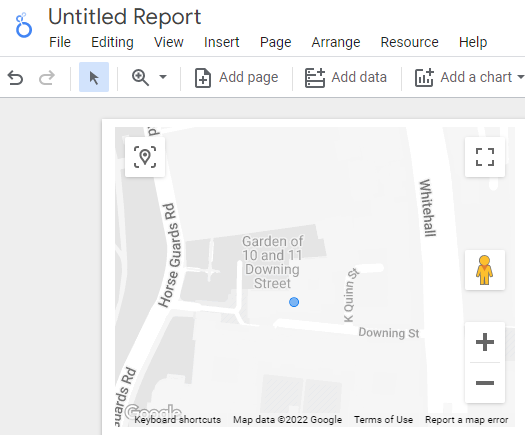Click the Add page icon
The height and width of the screenshot is (435, 525).
click(203, 78)
